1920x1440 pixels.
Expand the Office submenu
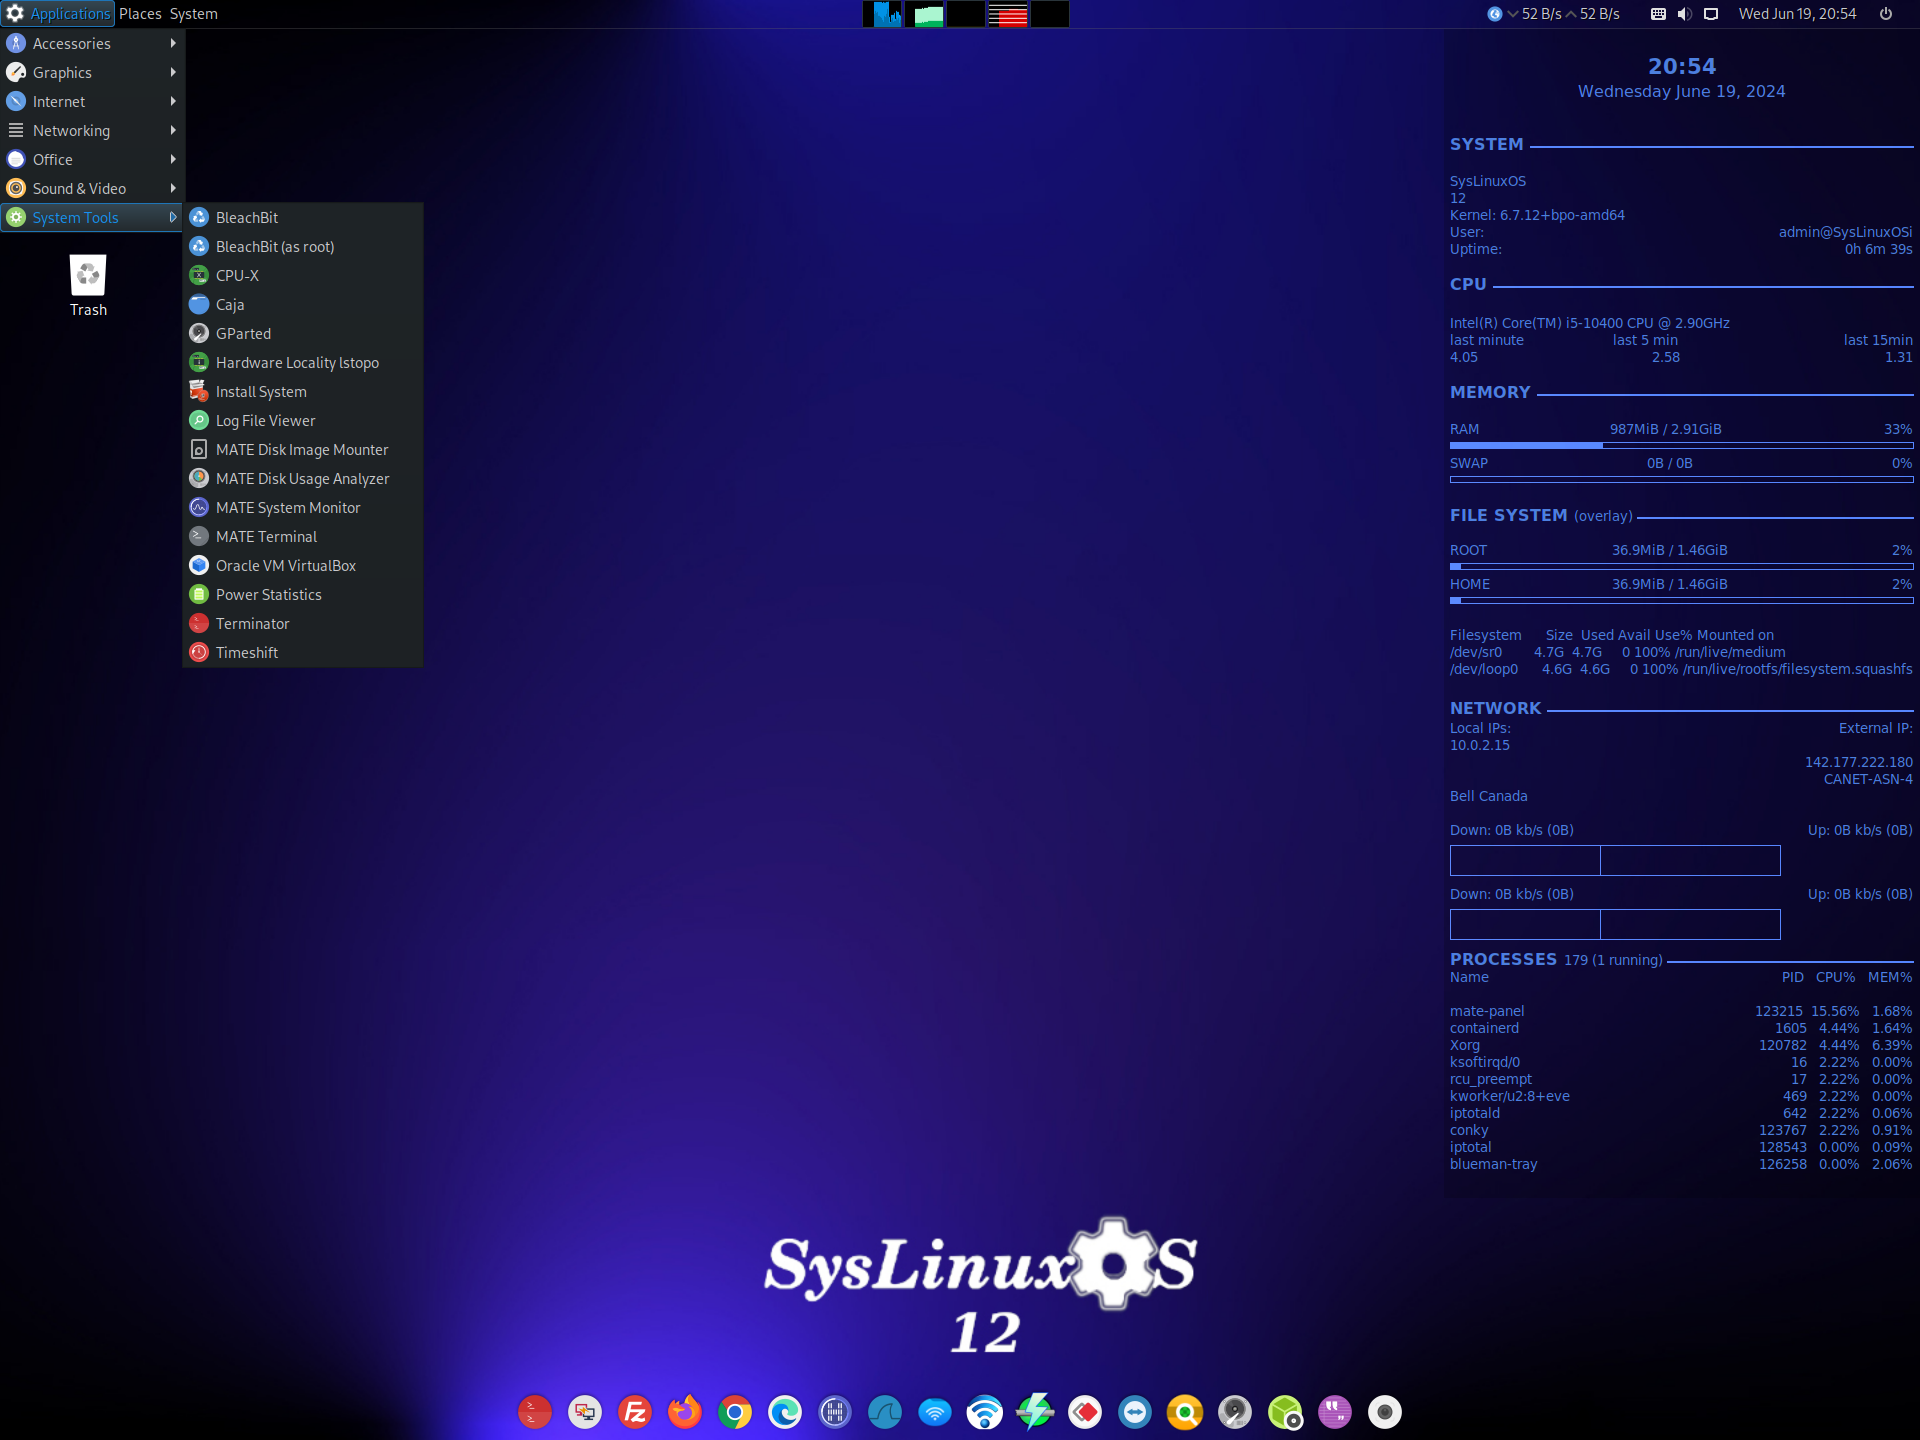[91, 159]
